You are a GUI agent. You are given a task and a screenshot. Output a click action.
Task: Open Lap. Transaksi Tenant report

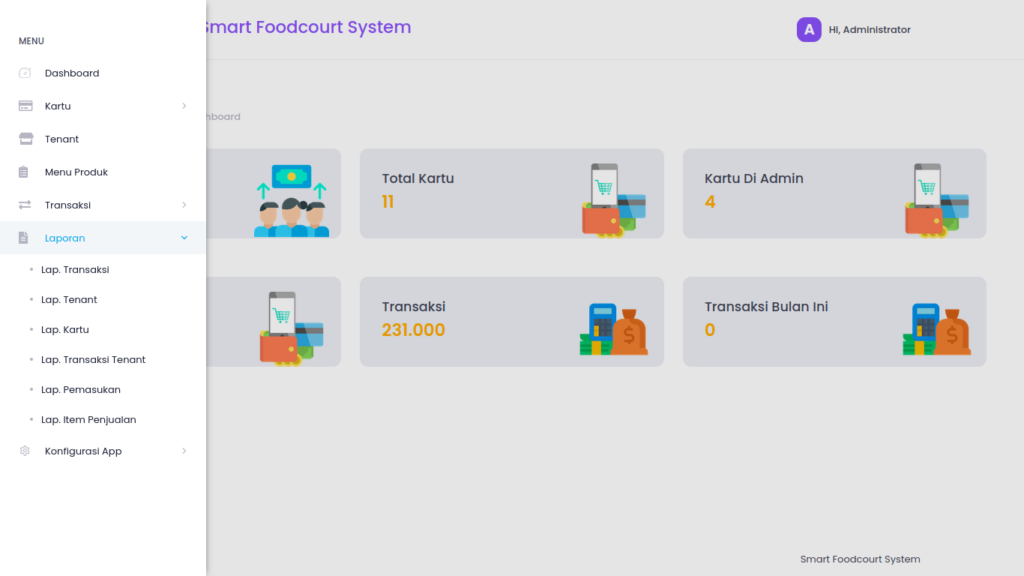point(93,359)
